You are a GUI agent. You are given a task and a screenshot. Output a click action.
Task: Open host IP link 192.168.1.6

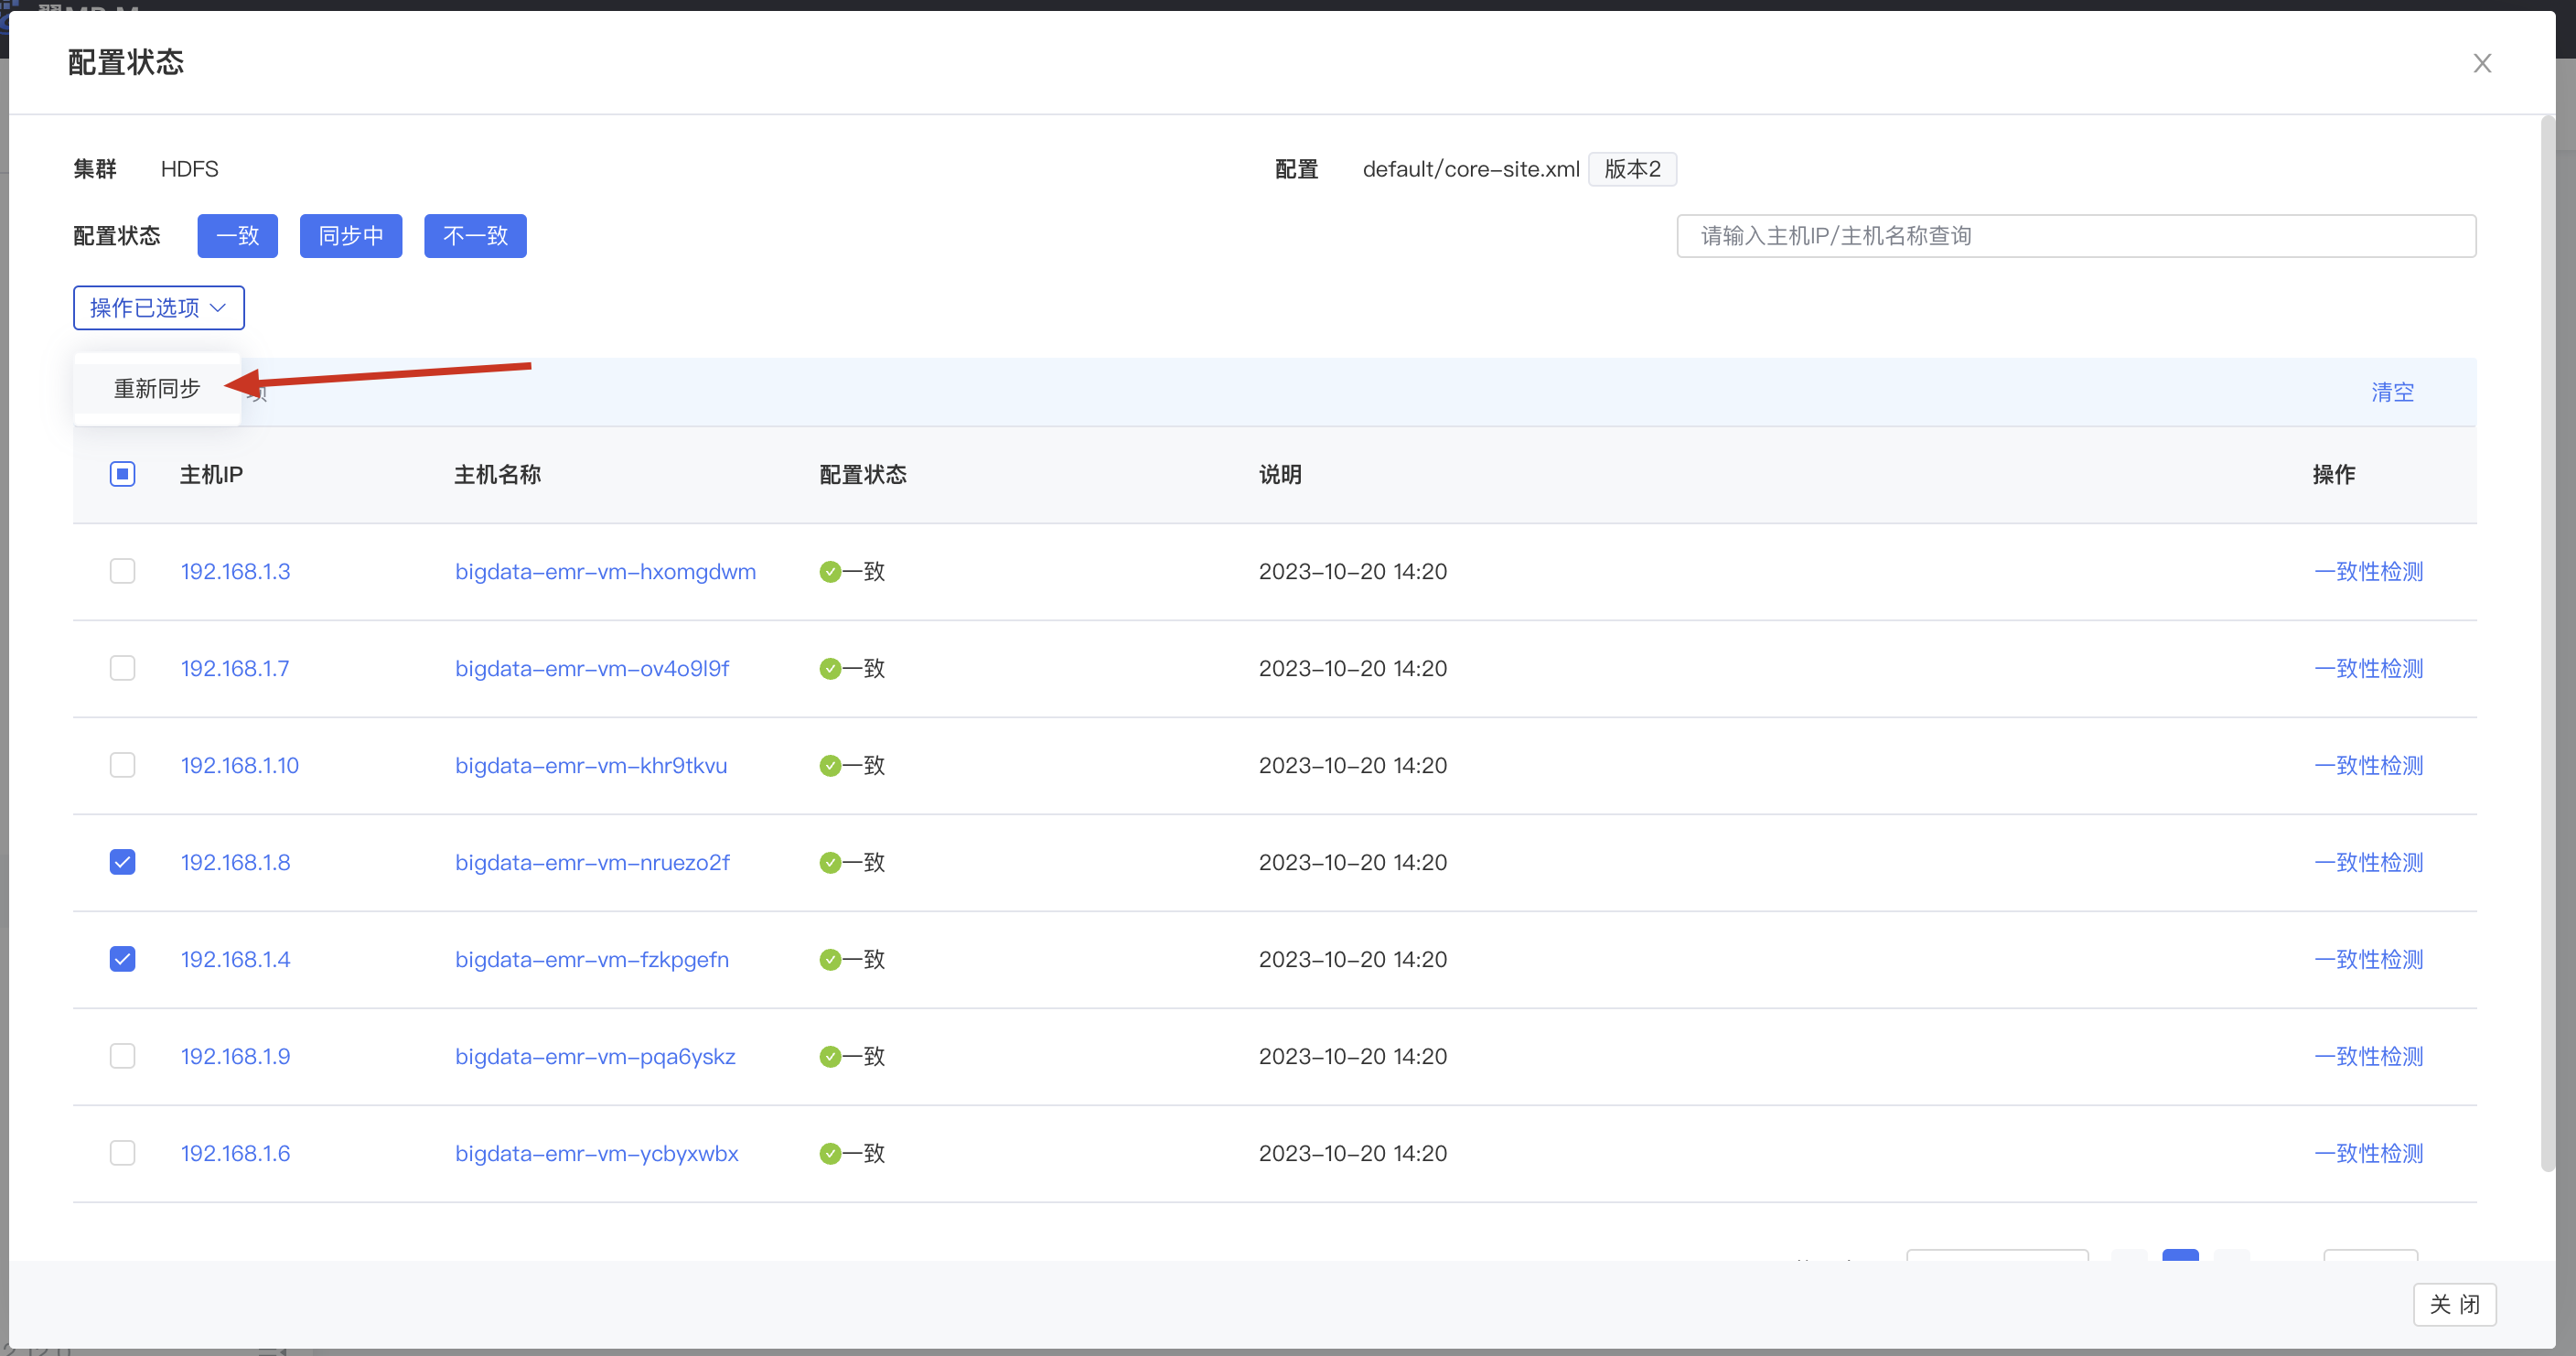click(235, 1154)
